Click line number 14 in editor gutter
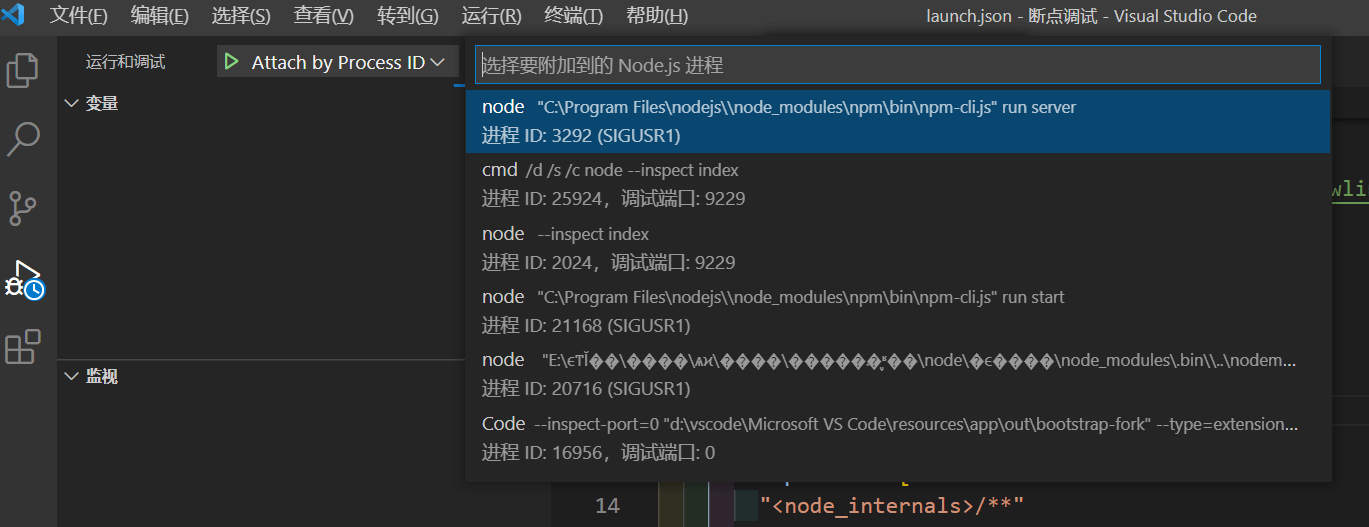The image size is (1369, 527). point(607,505)
